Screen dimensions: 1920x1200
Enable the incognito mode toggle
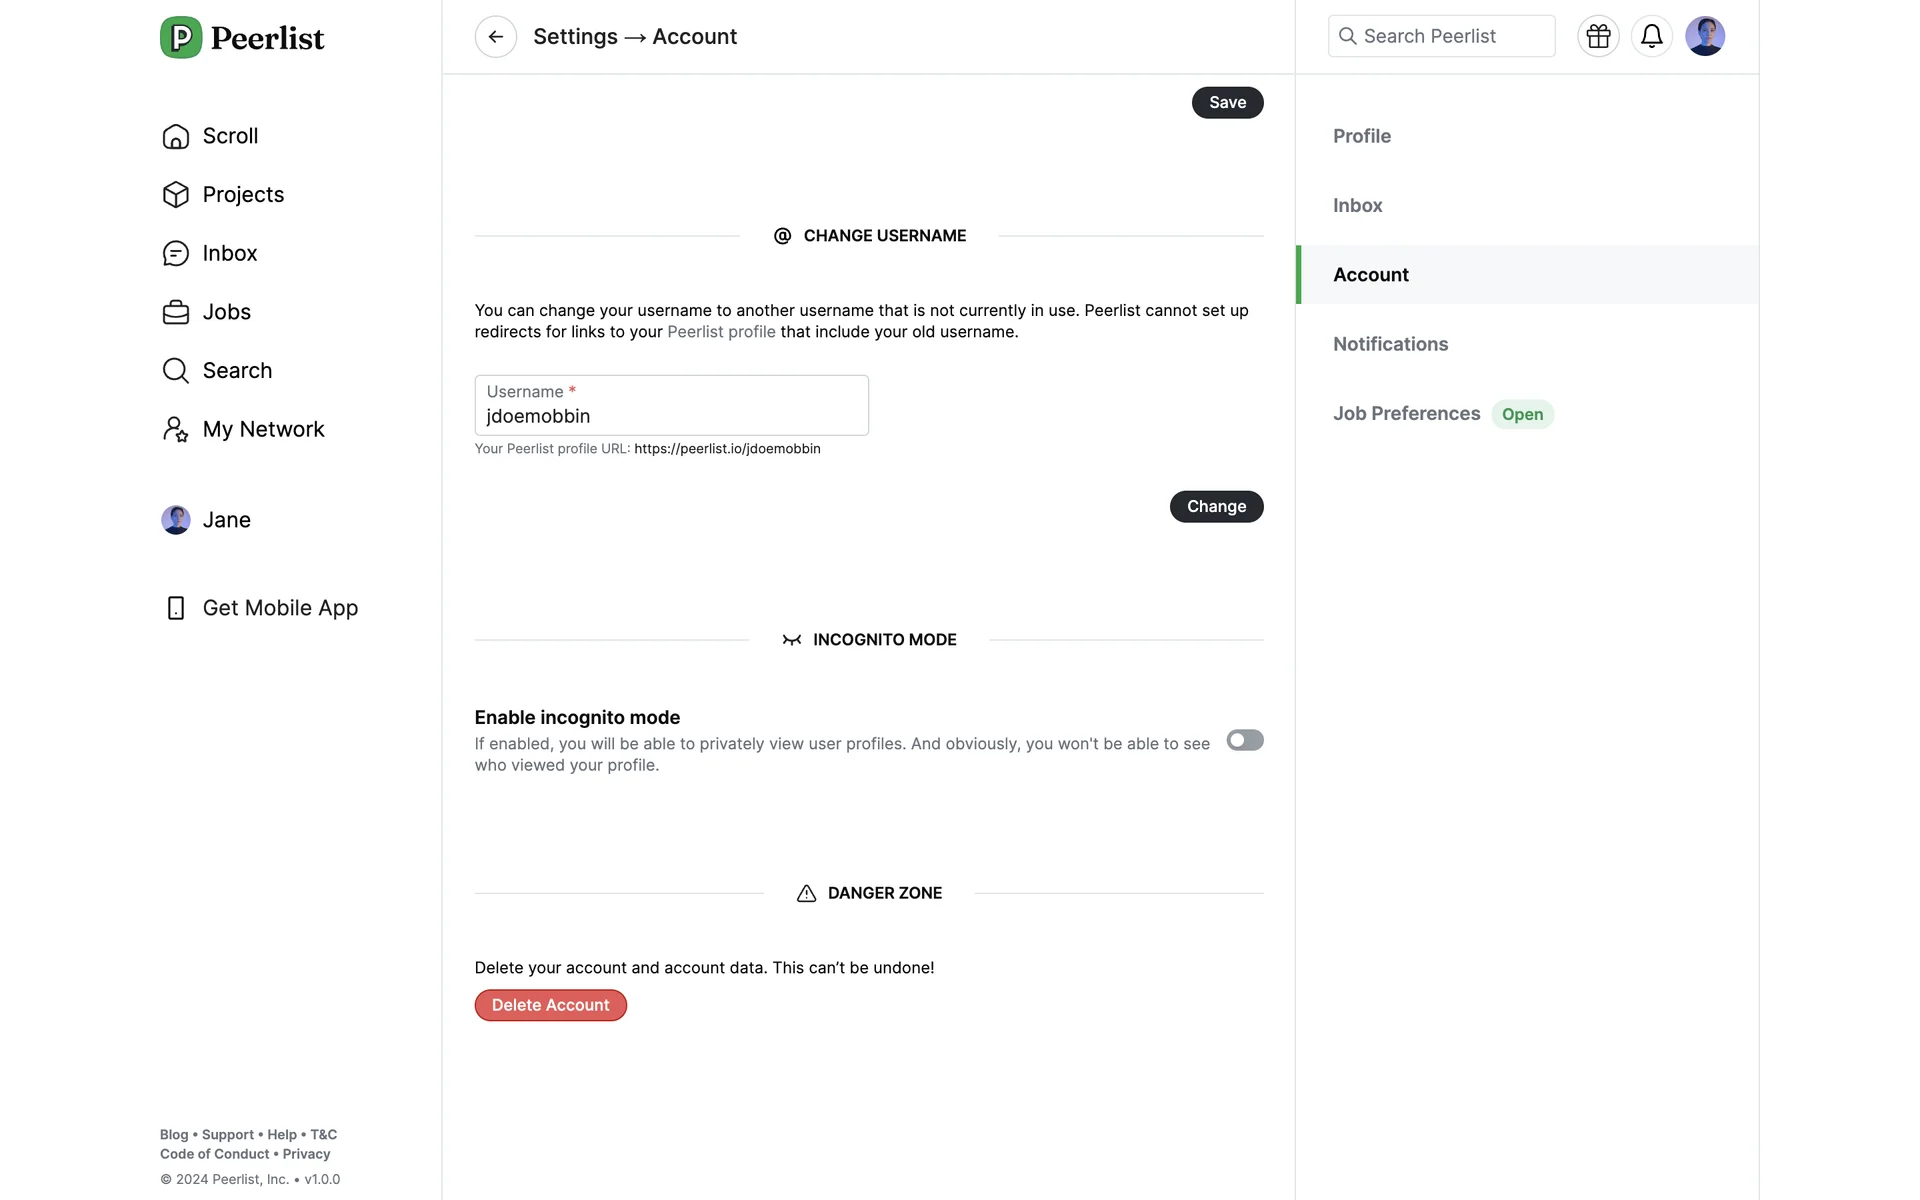coord(1244,740)
